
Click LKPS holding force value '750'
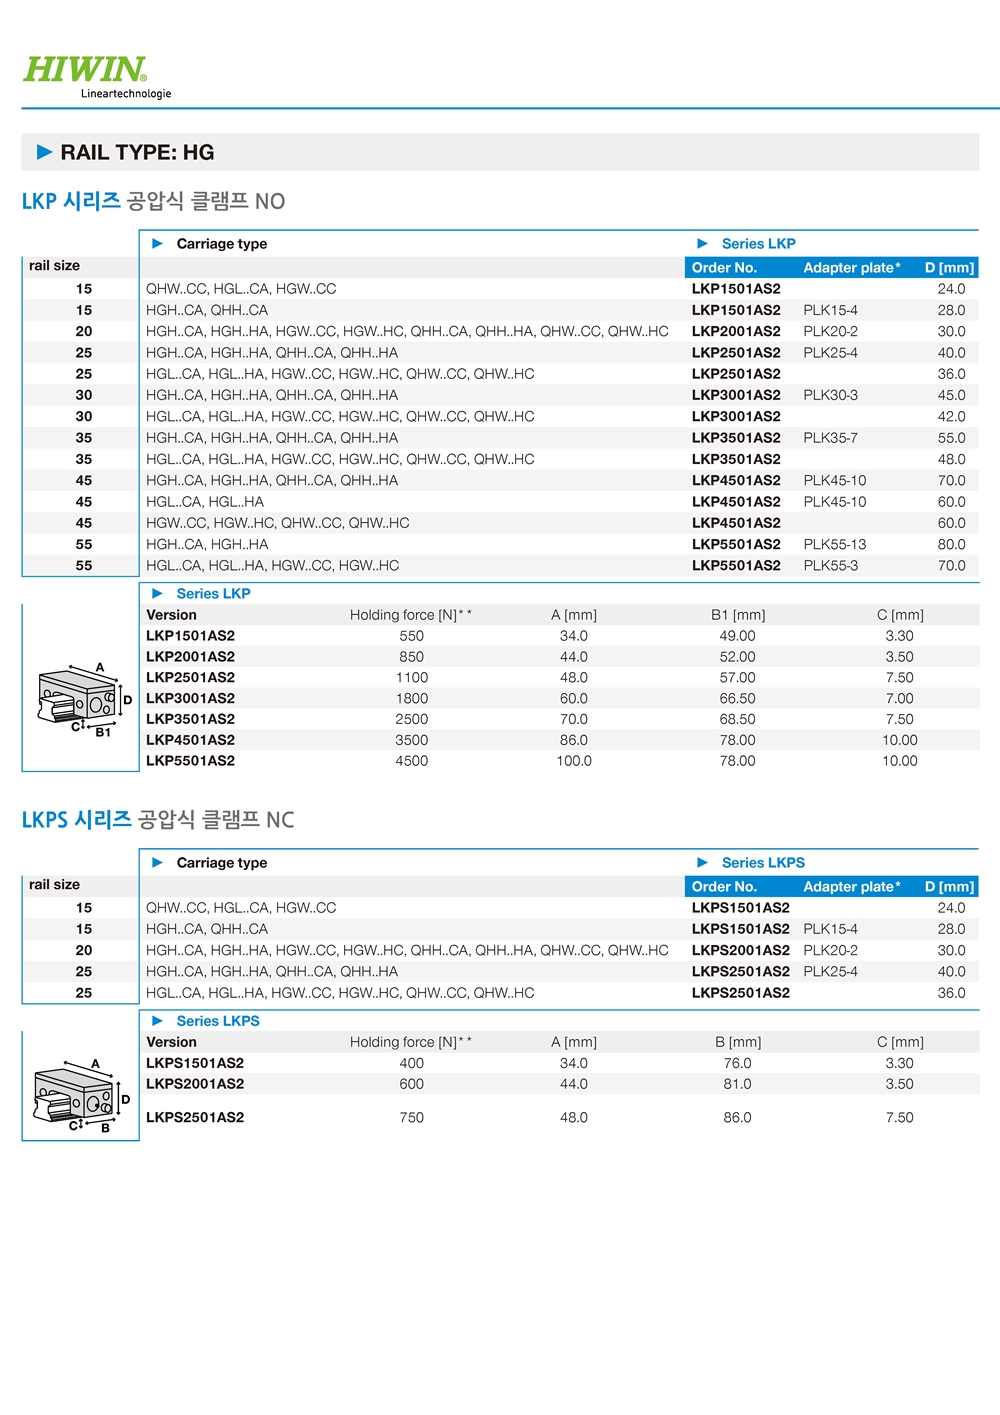[412, 1117]
